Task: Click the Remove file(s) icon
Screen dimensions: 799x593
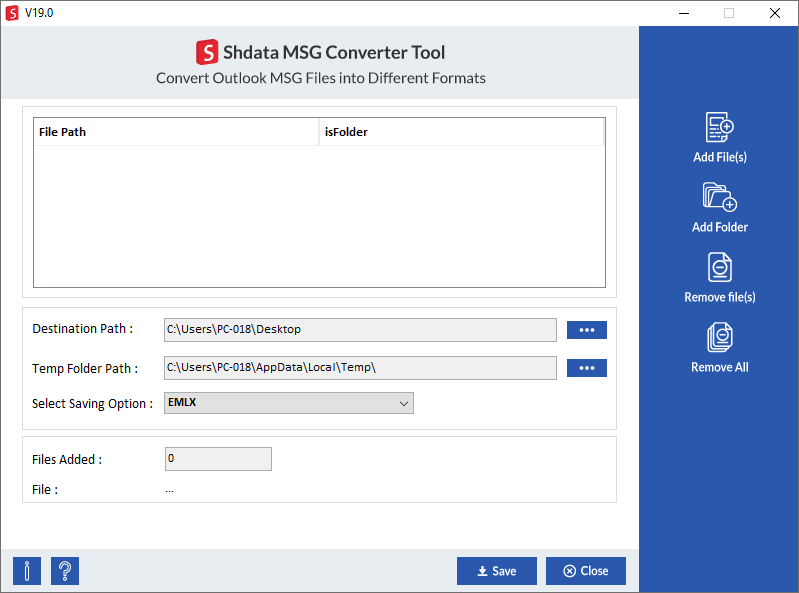Action: pos(720,267)
